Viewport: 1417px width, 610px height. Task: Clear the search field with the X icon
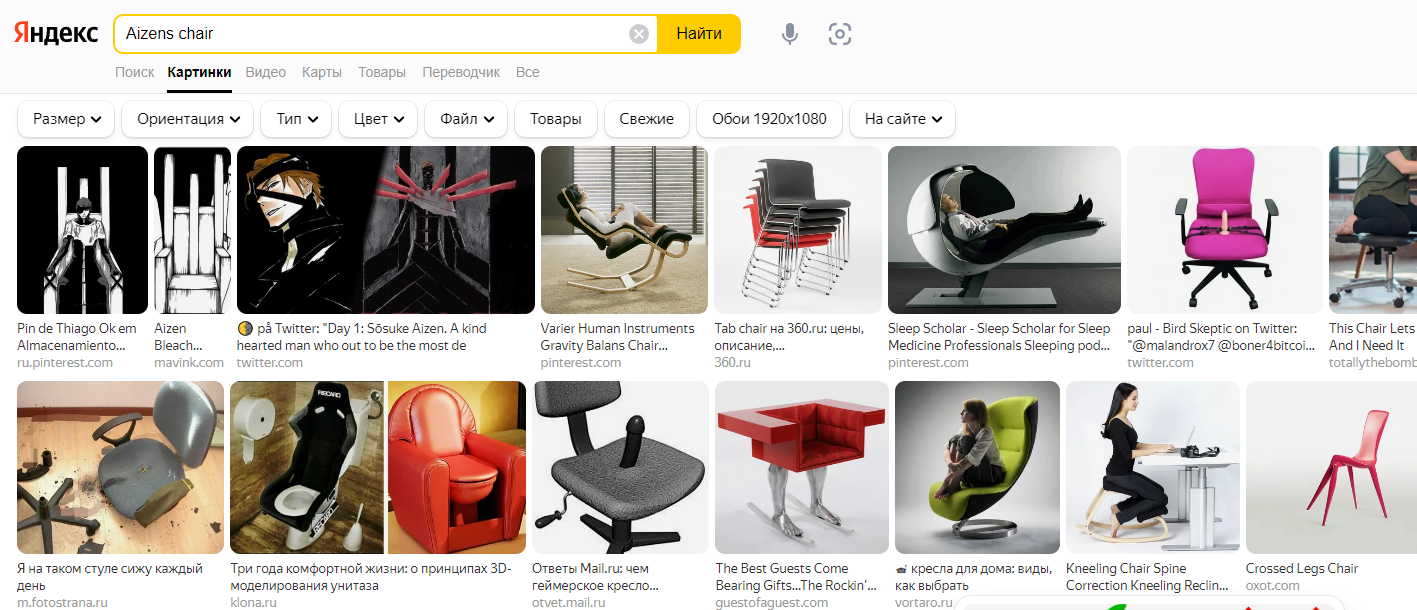pos(639,34)
